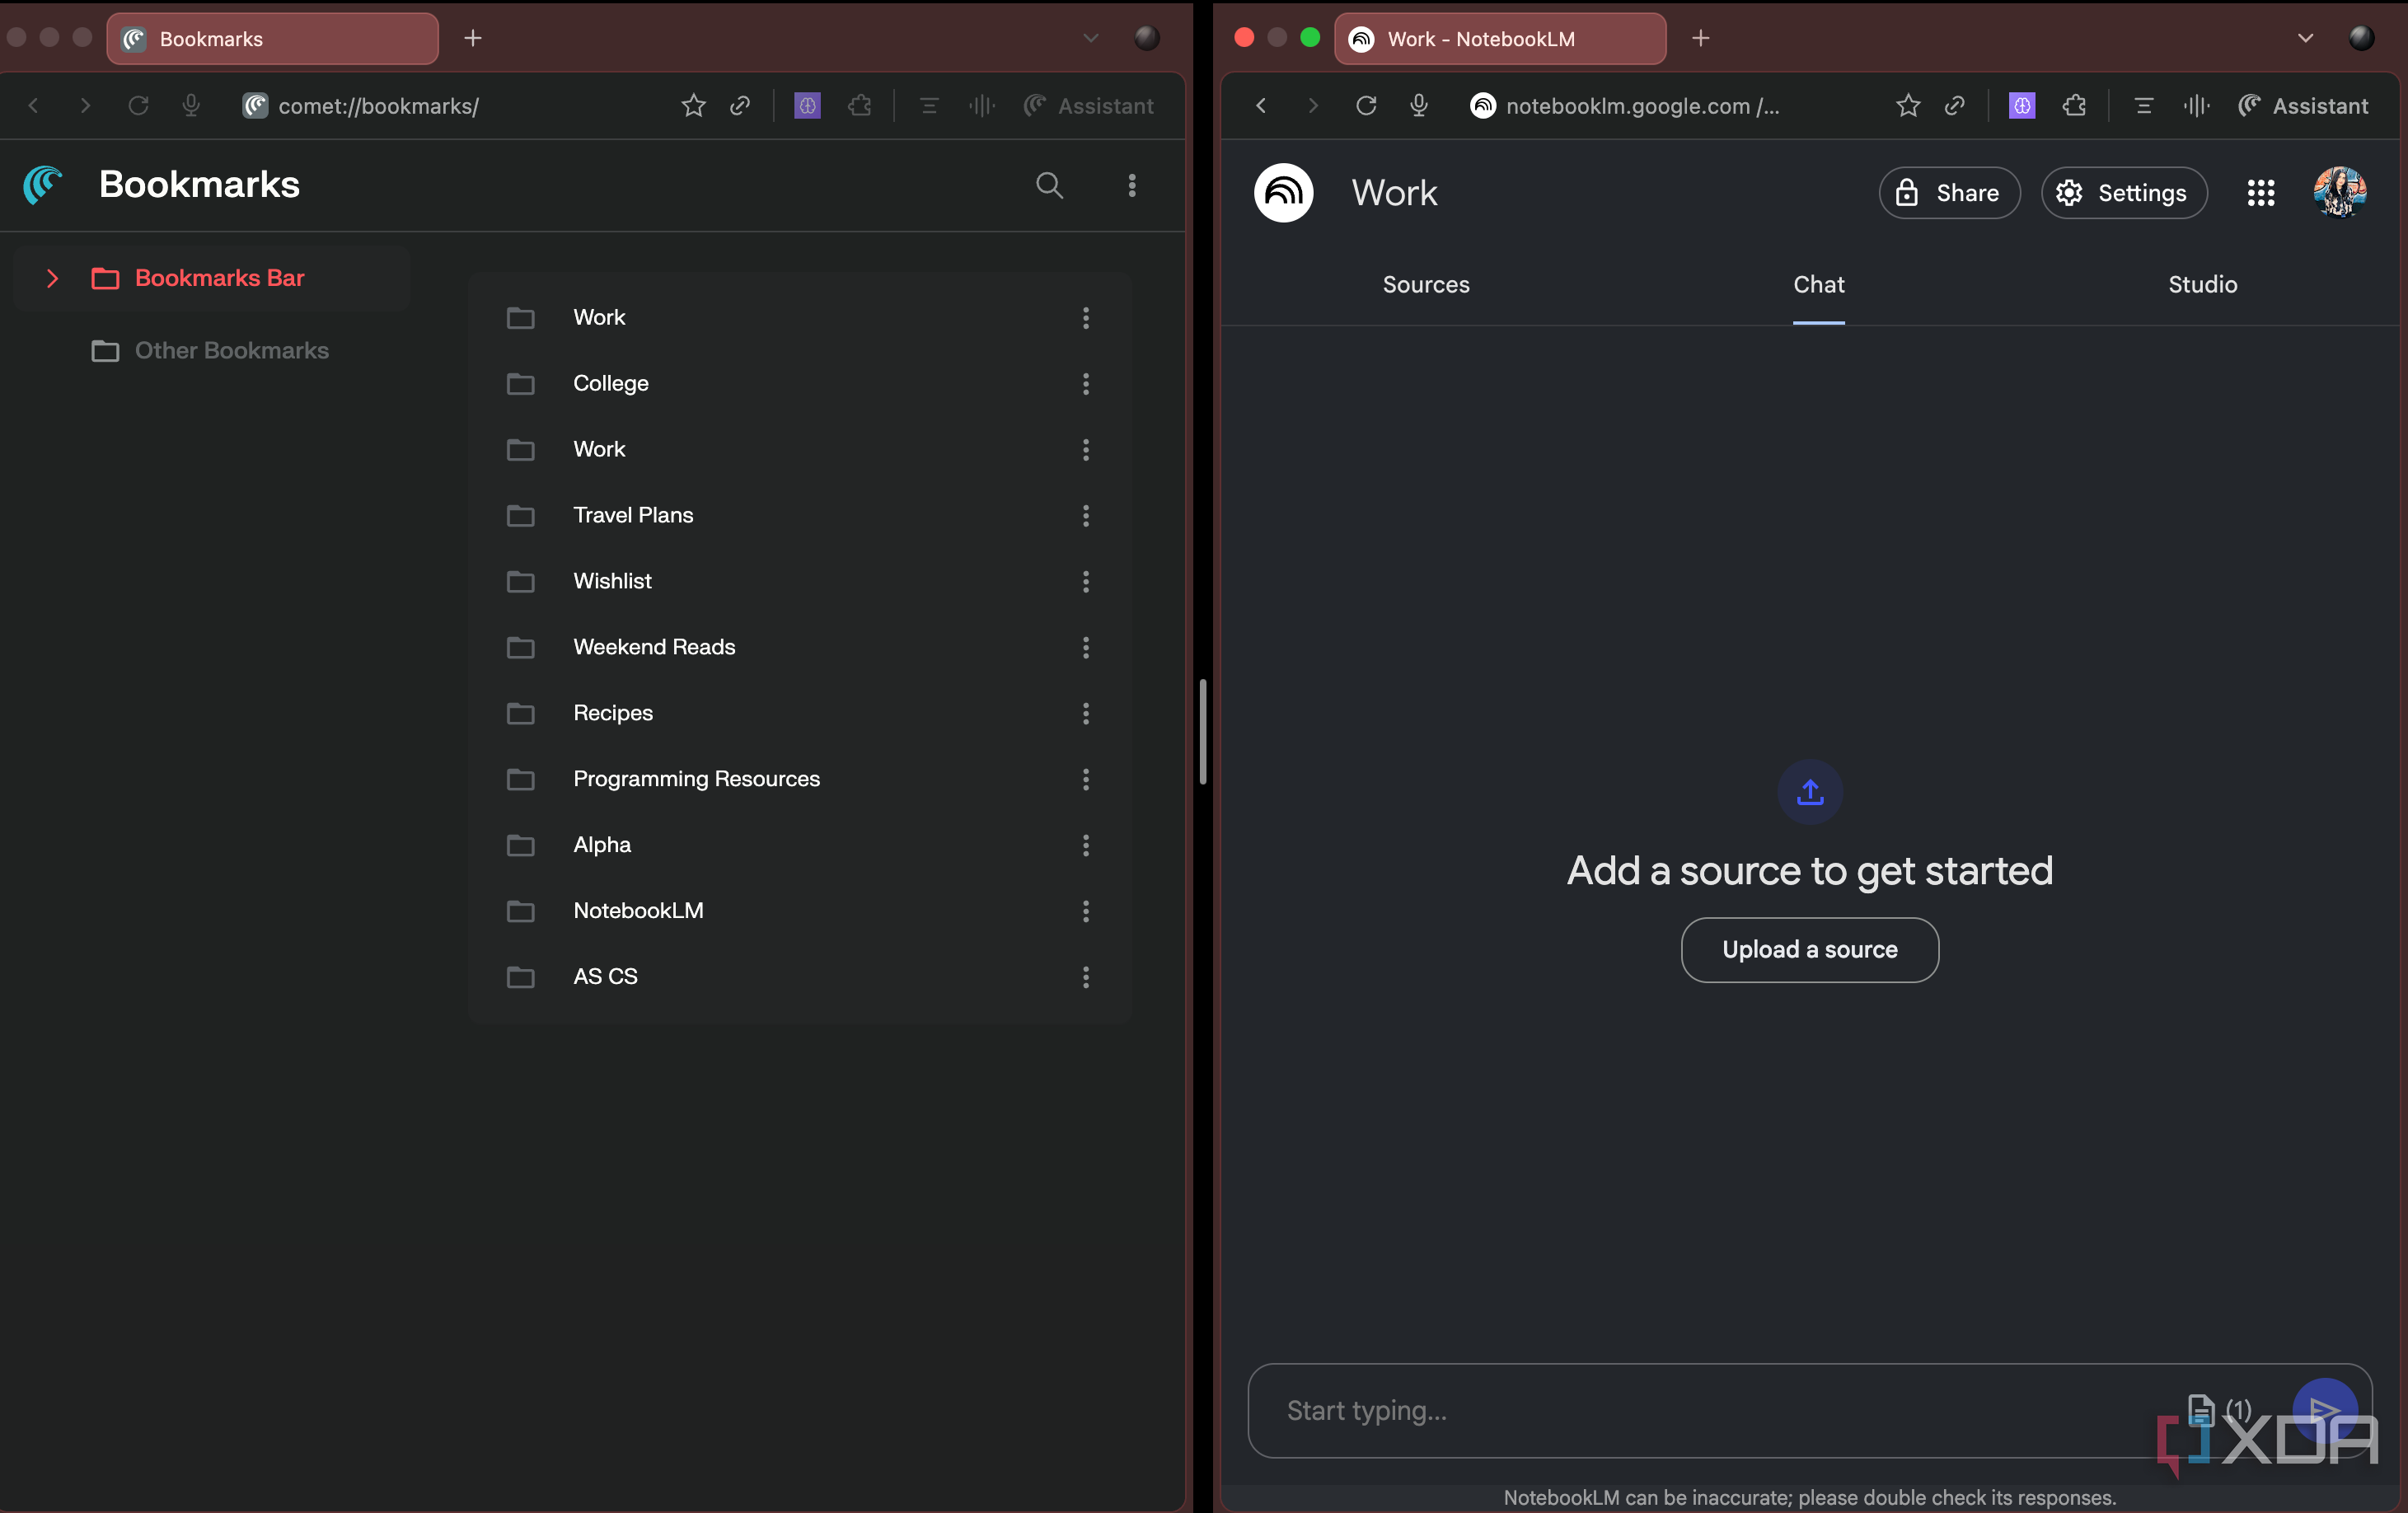This screenshot has height=1513, width=2408.
Task: Star the notebooklm.google.com page
Action: coord(1907,105)
